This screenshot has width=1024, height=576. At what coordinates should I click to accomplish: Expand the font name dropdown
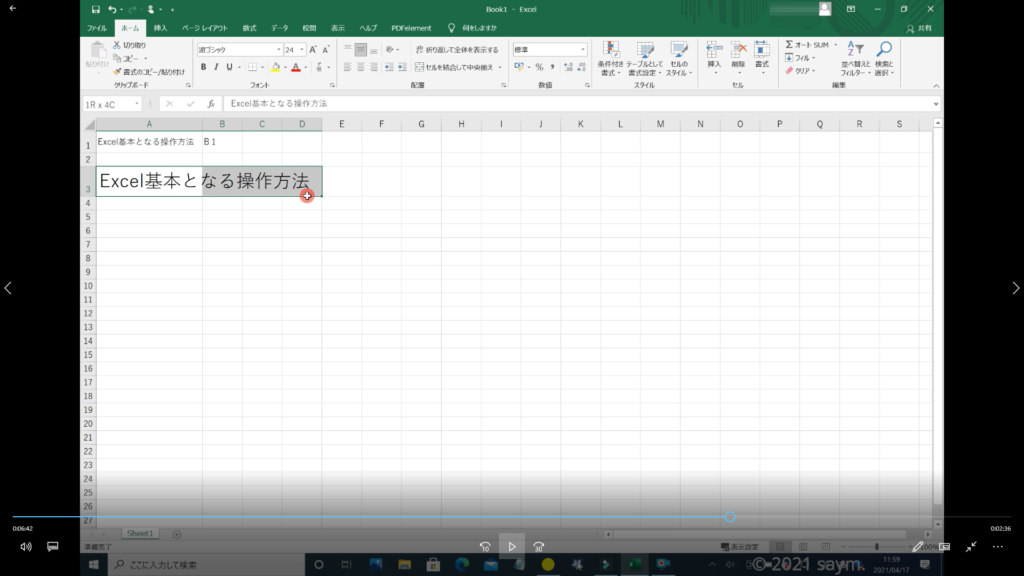[278, 49]
